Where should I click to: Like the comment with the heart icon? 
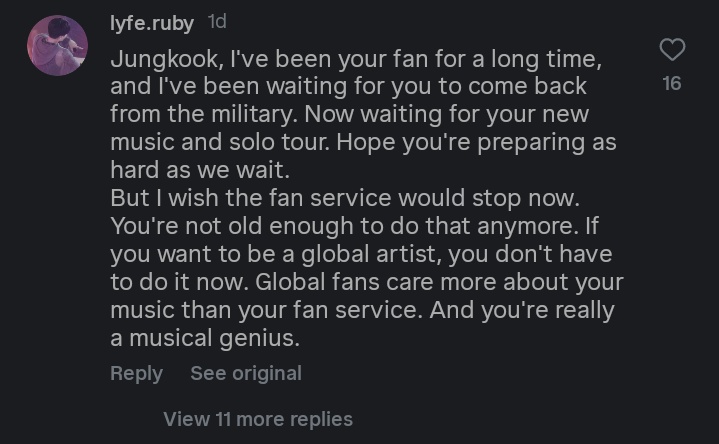pos(673,49)
